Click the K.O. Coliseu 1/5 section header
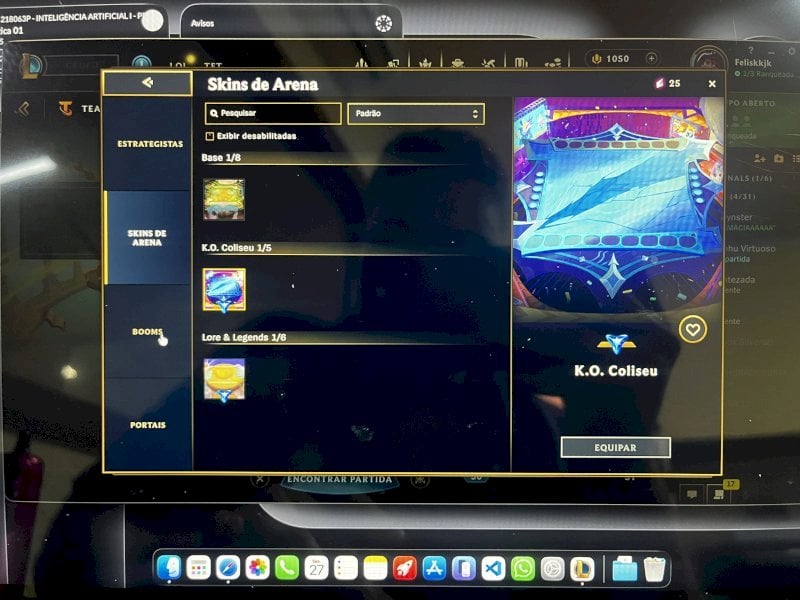Image resolution: width=800 pixels, height=600 pixels. click(236, 248)
